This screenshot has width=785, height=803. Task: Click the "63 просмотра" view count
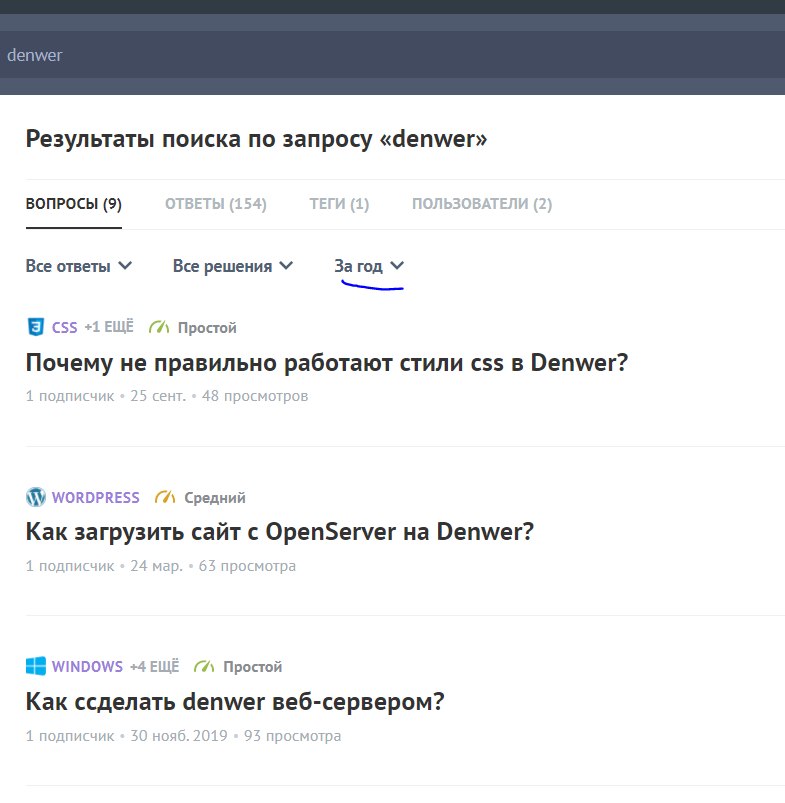tap(247, 566)
